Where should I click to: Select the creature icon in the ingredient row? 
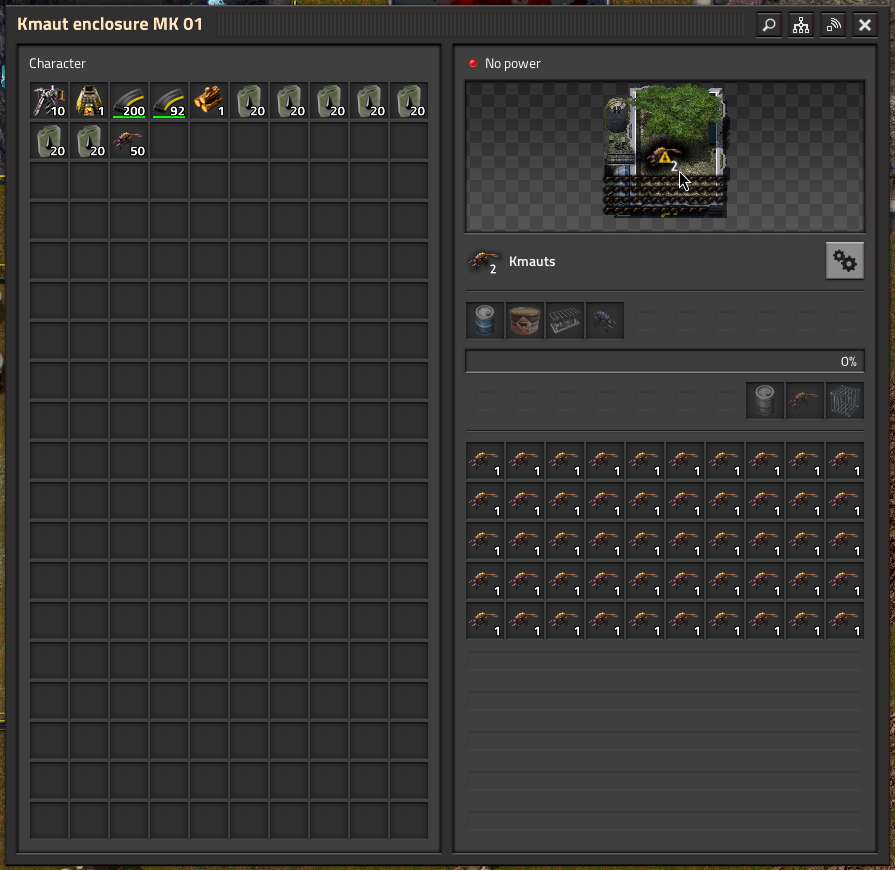(x=604, y=320)
